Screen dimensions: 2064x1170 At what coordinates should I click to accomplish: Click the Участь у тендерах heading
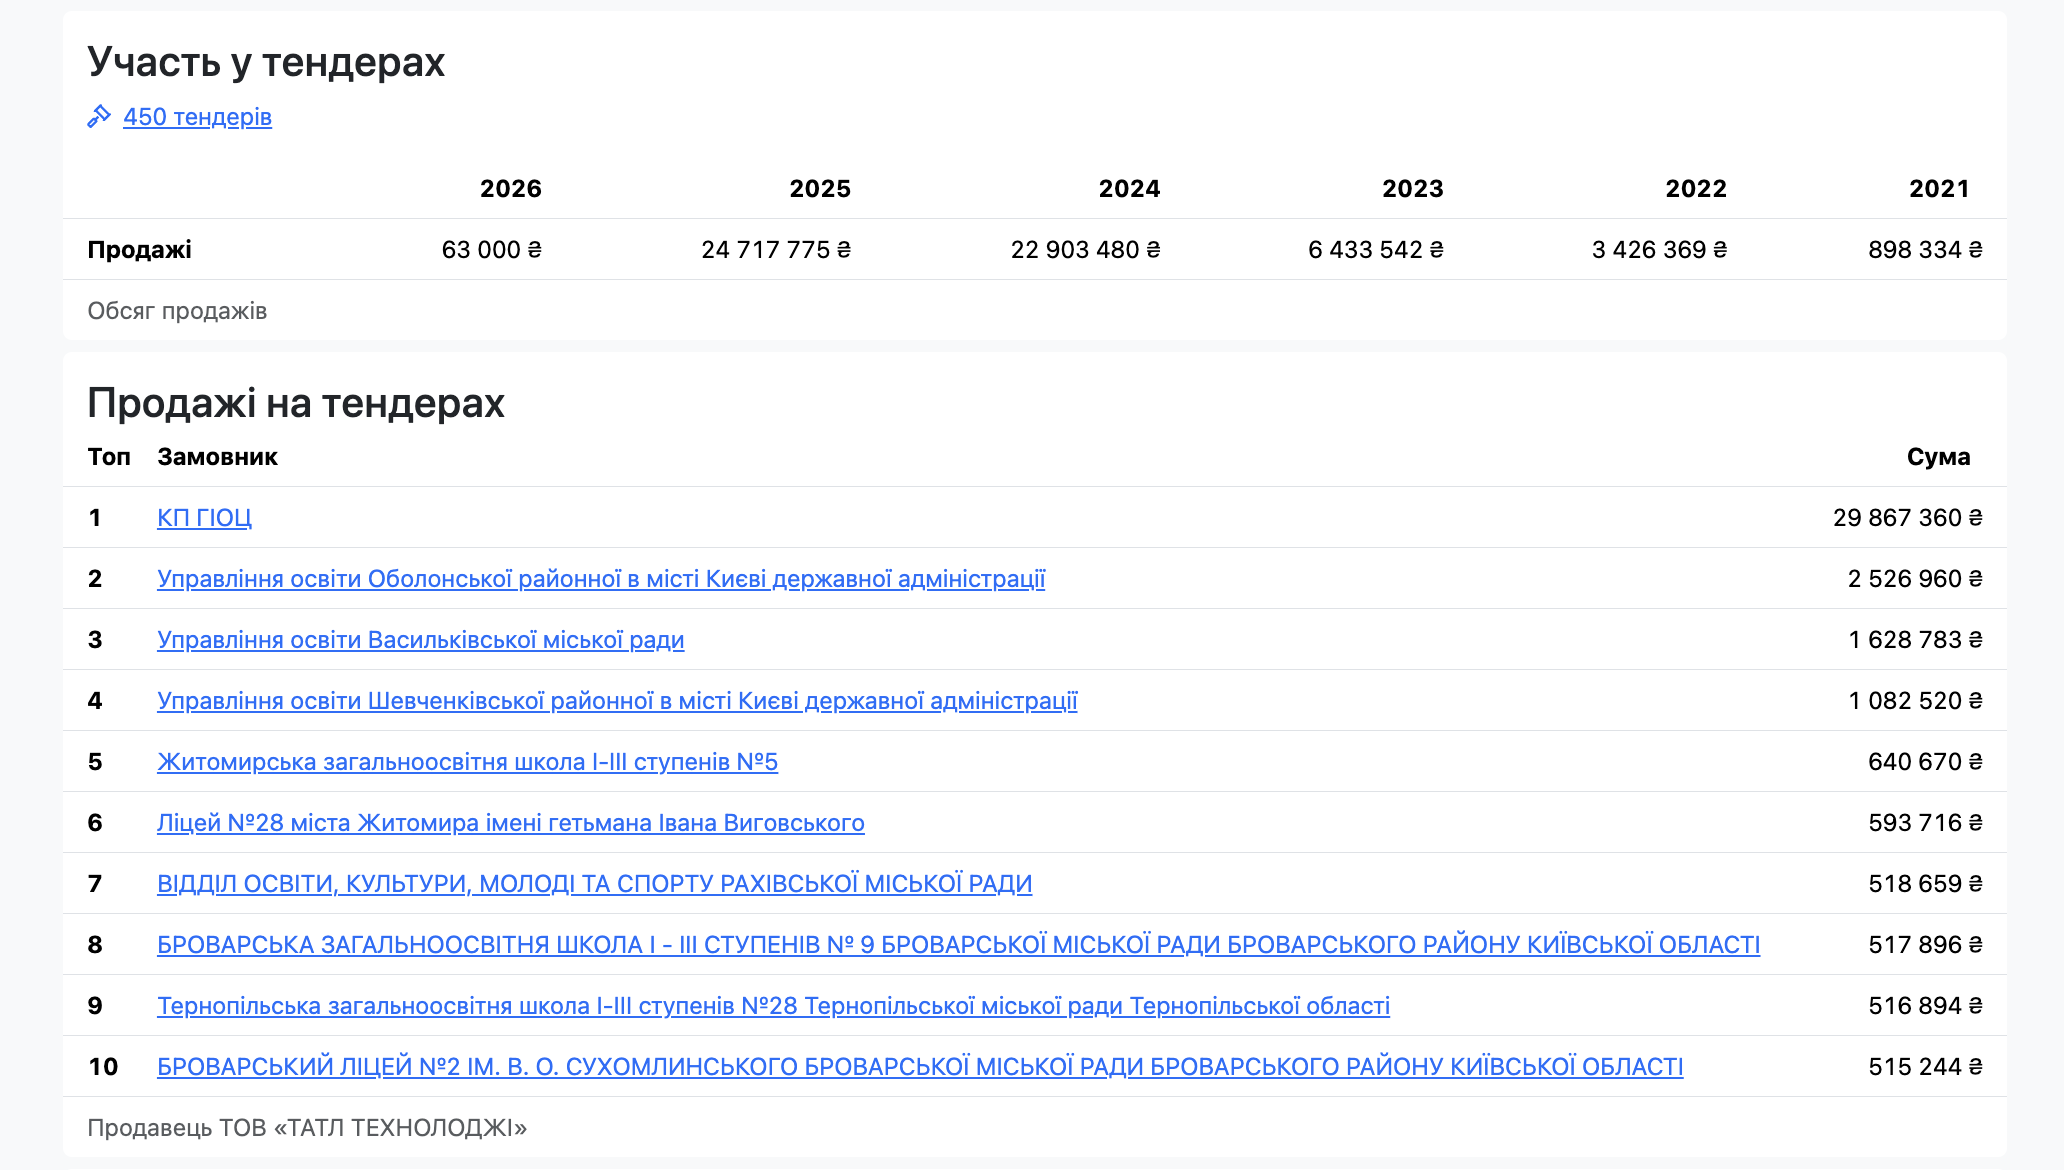266,62
